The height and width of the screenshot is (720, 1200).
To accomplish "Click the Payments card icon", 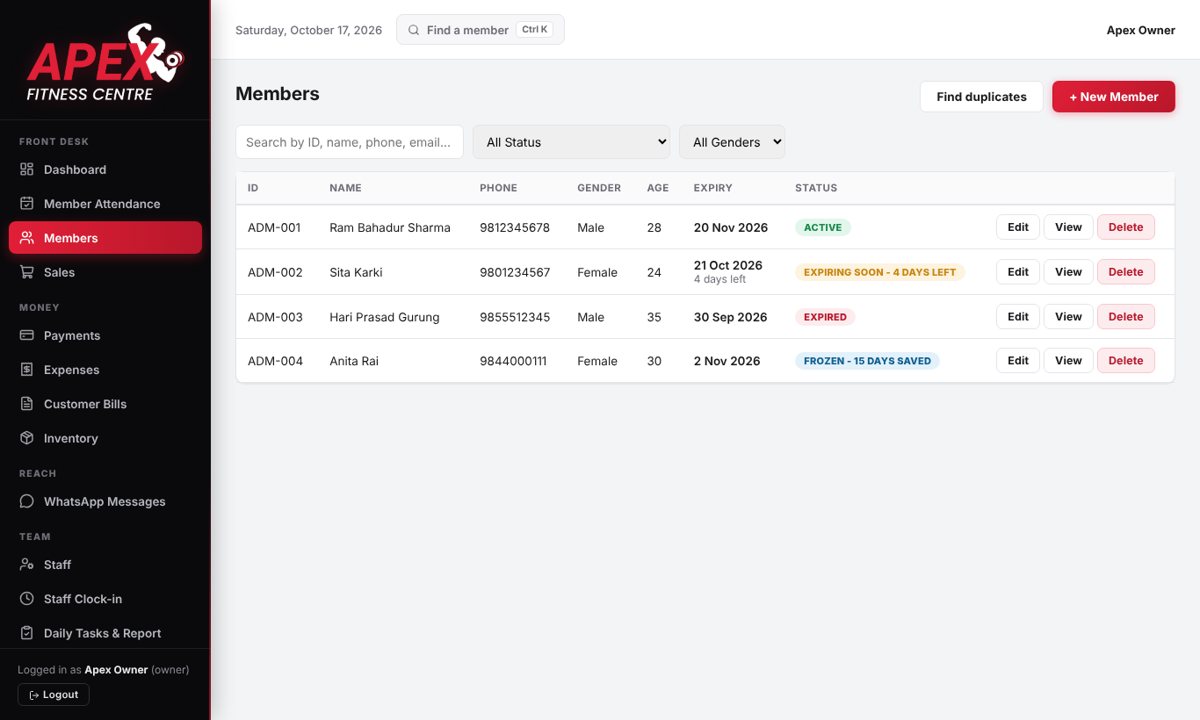I will click(x=27, y=336).
